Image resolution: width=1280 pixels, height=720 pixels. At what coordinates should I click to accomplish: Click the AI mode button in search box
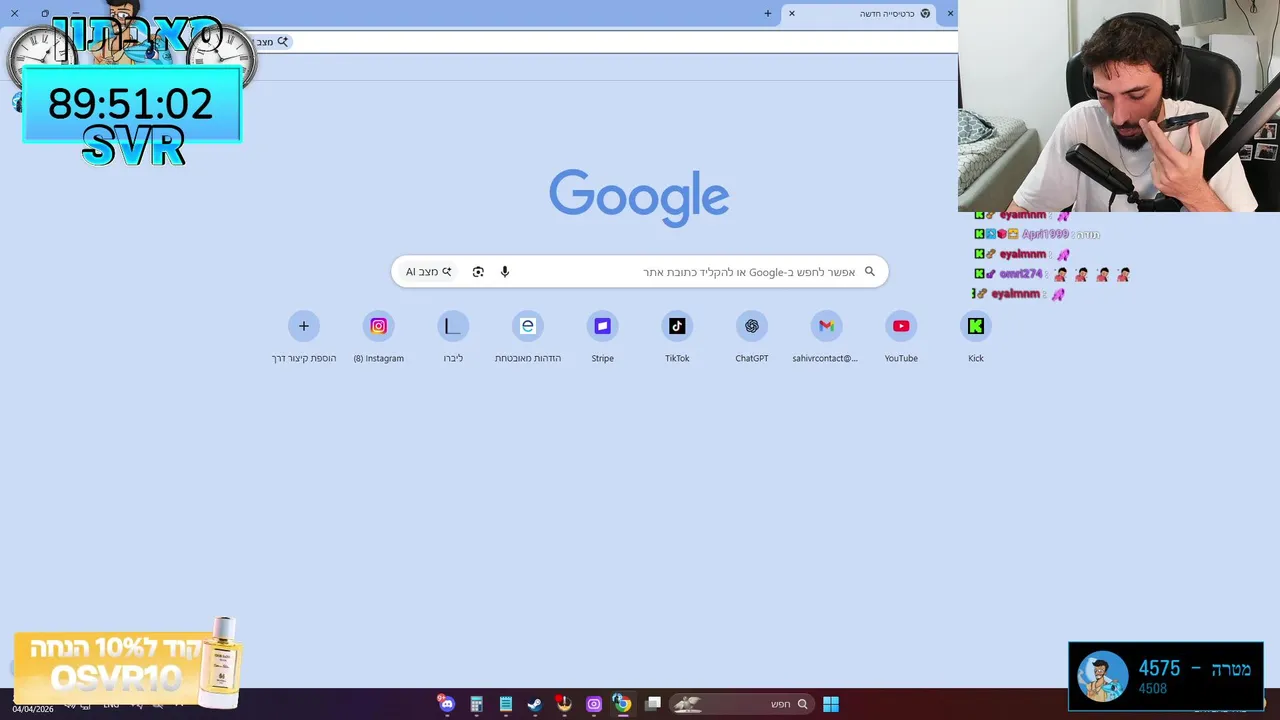pyautogui.click(x=428, y=272)
